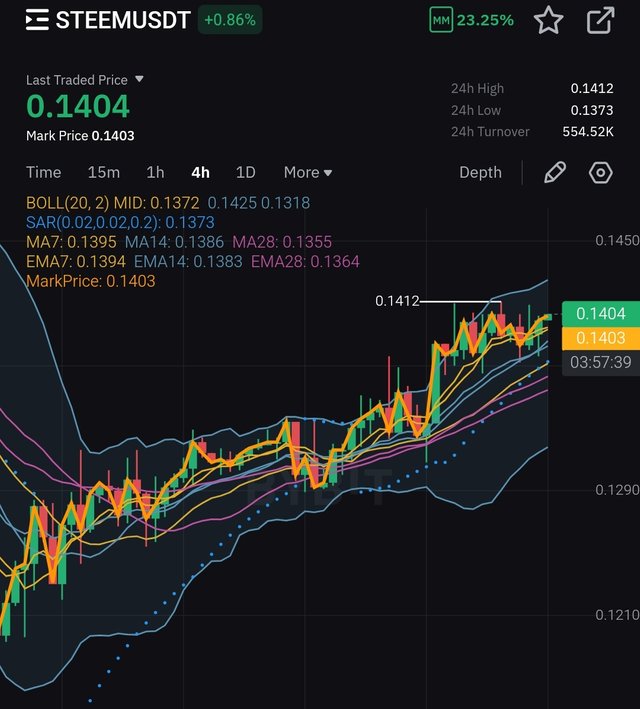Tap the 23.25% margin rate value
Screen dimensions: 640x709
(x=485, y=20)
